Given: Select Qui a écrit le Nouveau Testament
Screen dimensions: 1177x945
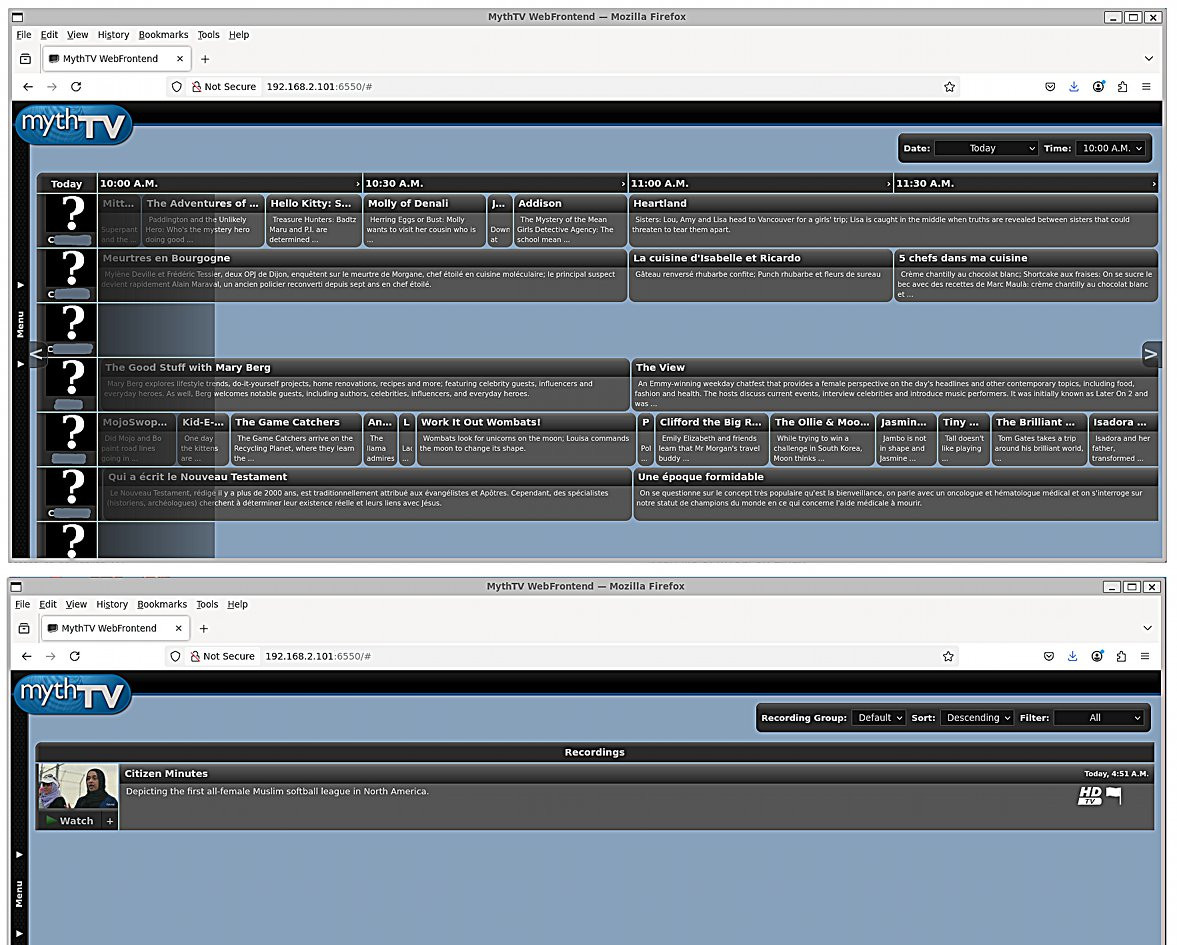Looking at the screenshot, I should coord(365,494).
